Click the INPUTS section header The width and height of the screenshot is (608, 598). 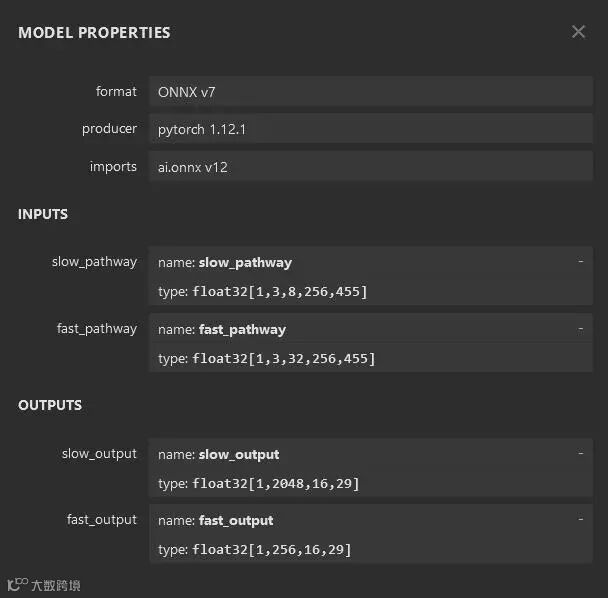click(x=43, y=215)
